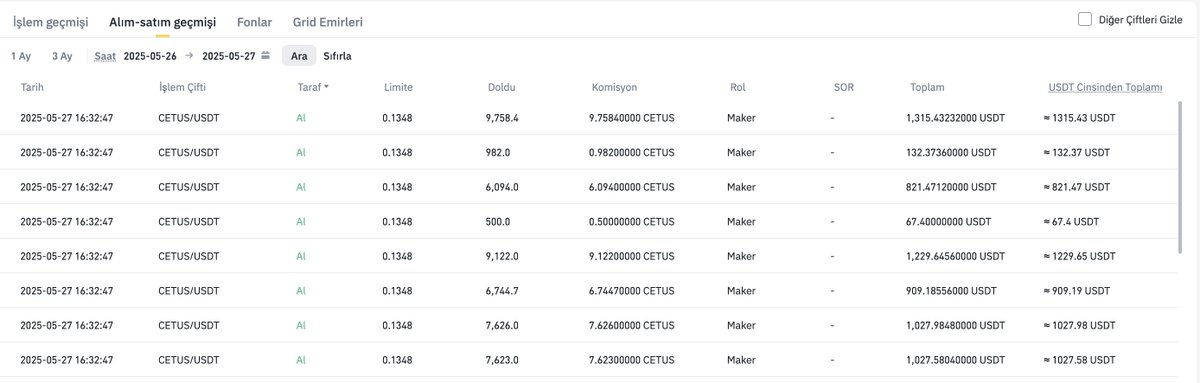The height and width of the screenshot is (383, 1200).
Task: Select filled amount 7,623.0
Action: (x=502, y=359)
